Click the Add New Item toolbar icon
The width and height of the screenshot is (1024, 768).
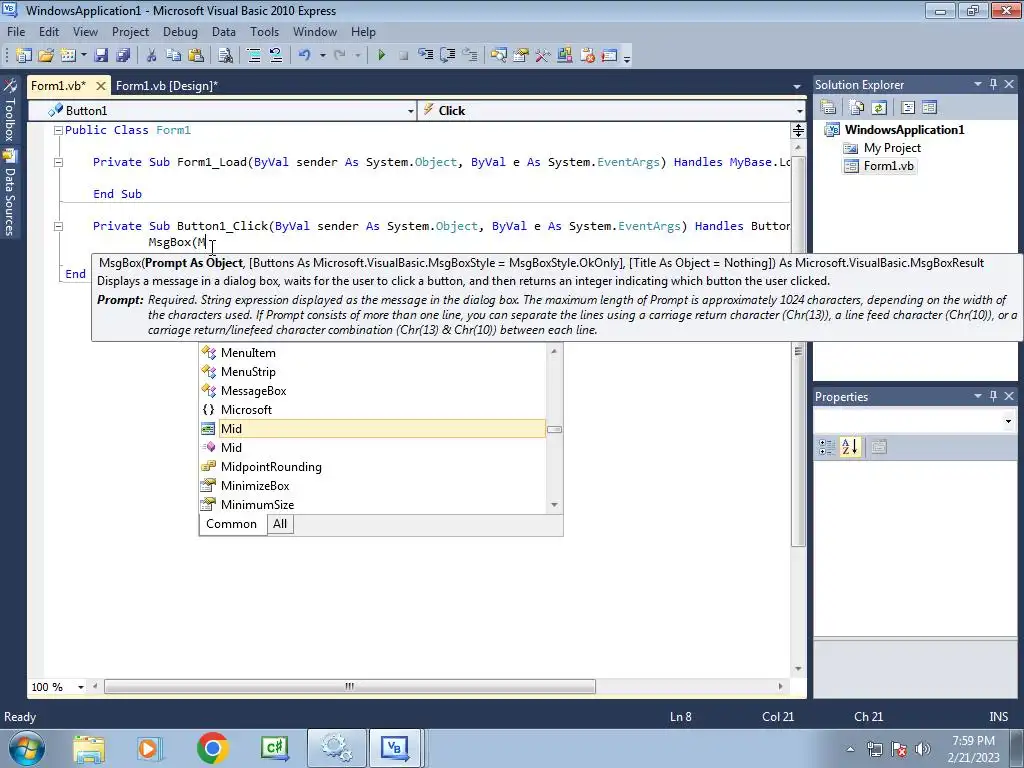(68, 56)
